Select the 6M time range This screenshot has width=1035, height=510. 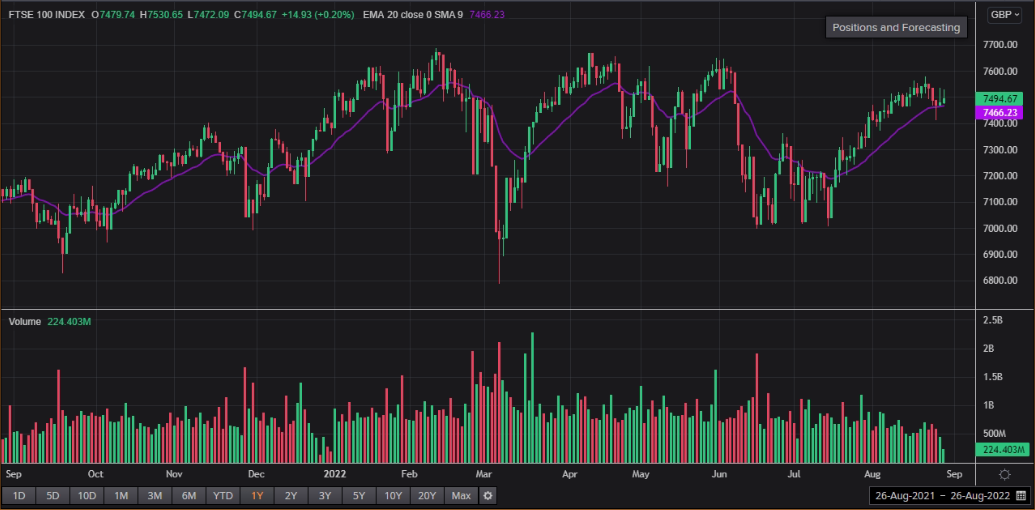click(x=189, y=495)
